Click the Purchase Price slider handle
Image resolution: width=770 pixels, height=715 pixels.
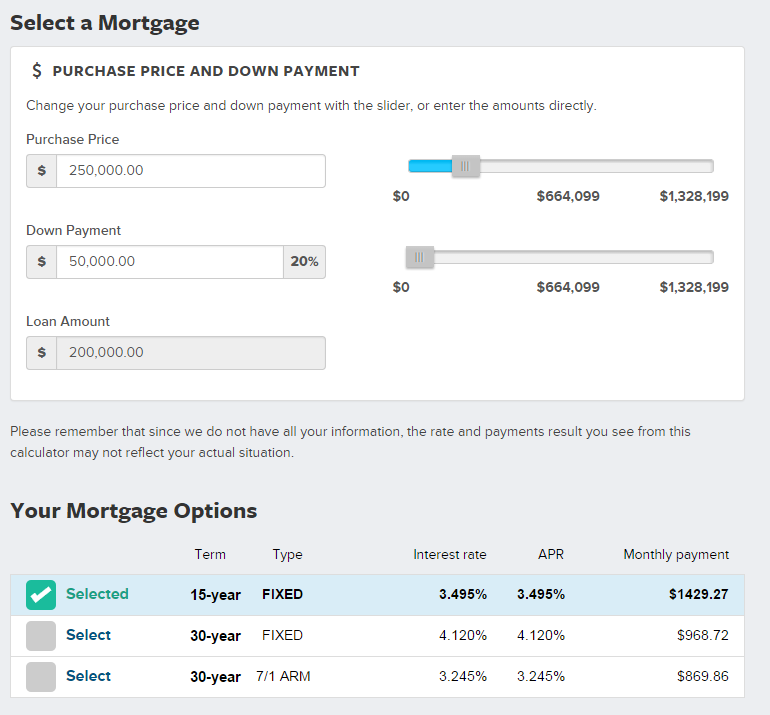465,167
